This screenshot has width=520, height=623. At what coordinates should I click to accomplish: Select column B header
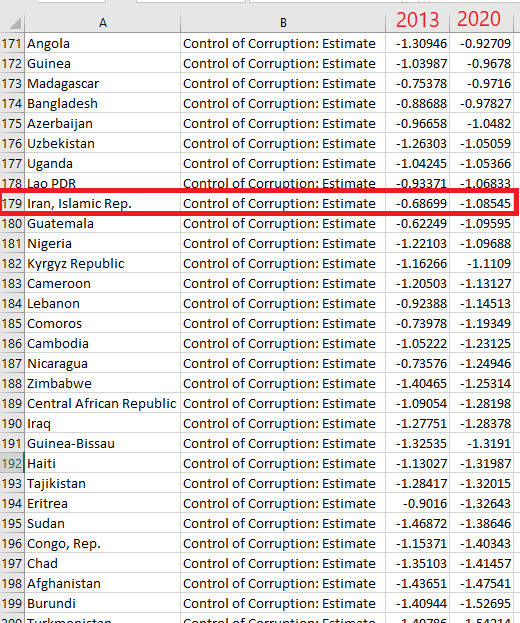283,23
